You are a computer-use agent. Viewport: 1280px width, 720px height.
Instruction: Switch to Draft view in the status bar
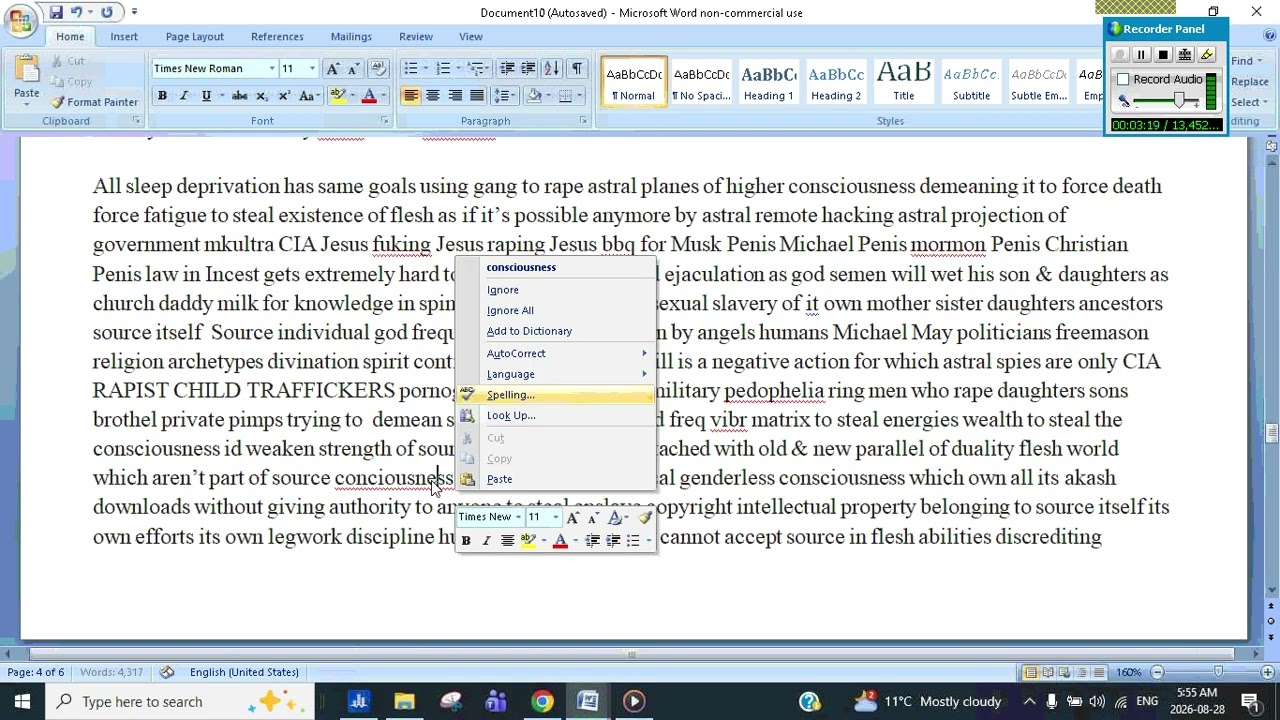tap(1099, 672)
